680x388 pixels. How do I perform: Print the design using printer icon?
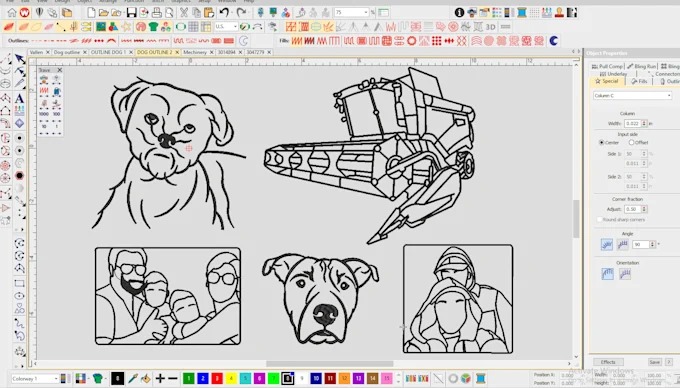click(157, 13)
